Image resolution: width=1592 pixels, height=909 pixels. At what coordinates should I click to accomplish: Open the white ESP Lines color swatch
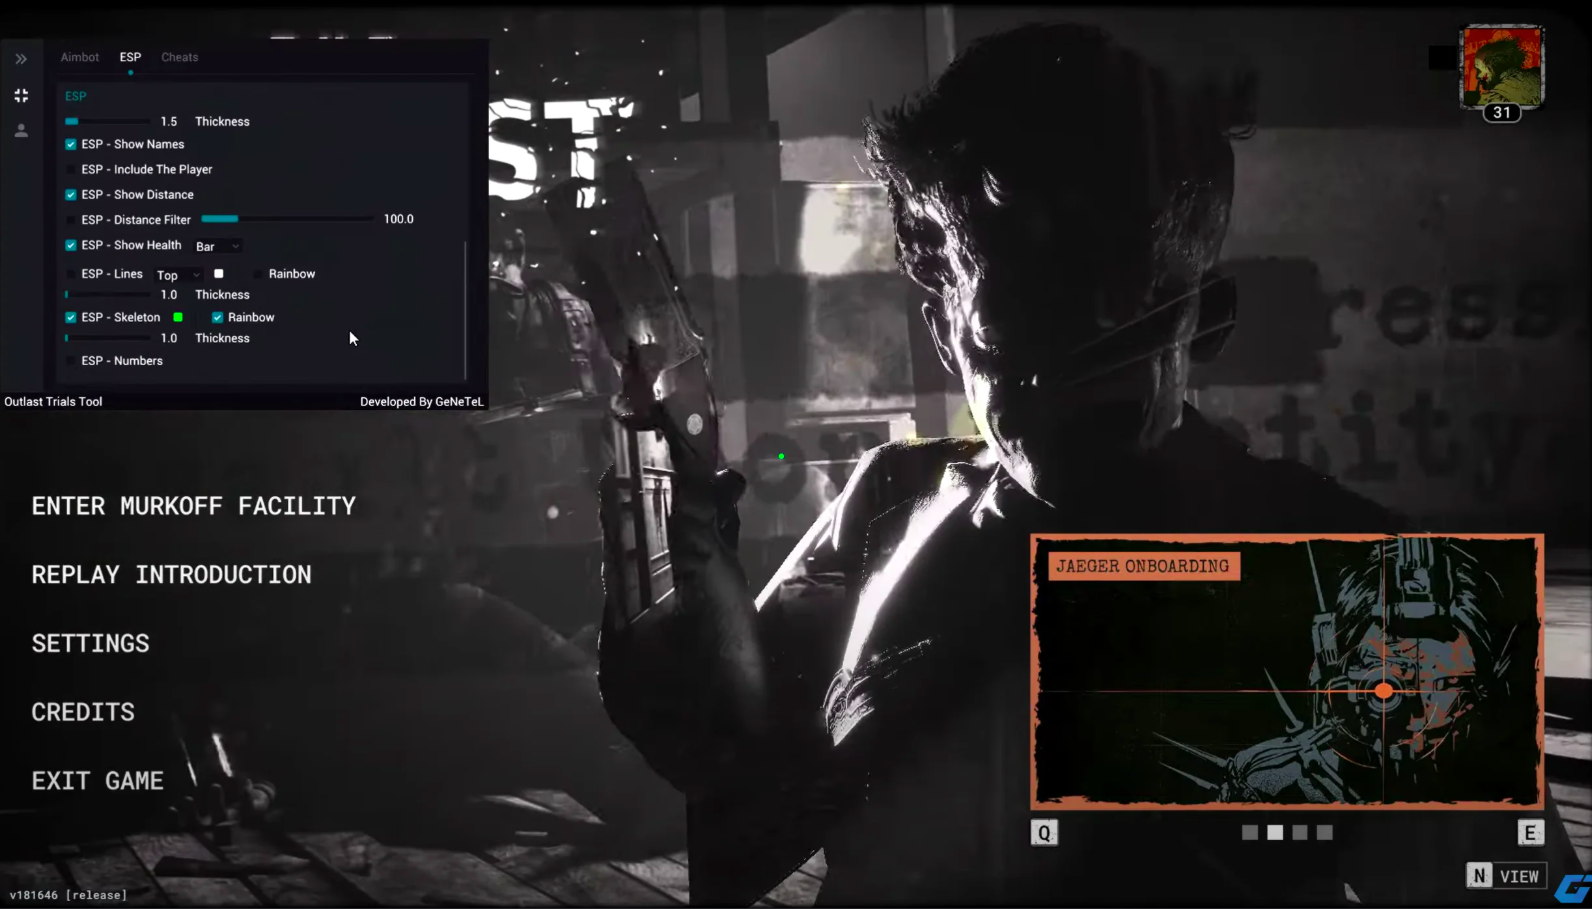218,274
